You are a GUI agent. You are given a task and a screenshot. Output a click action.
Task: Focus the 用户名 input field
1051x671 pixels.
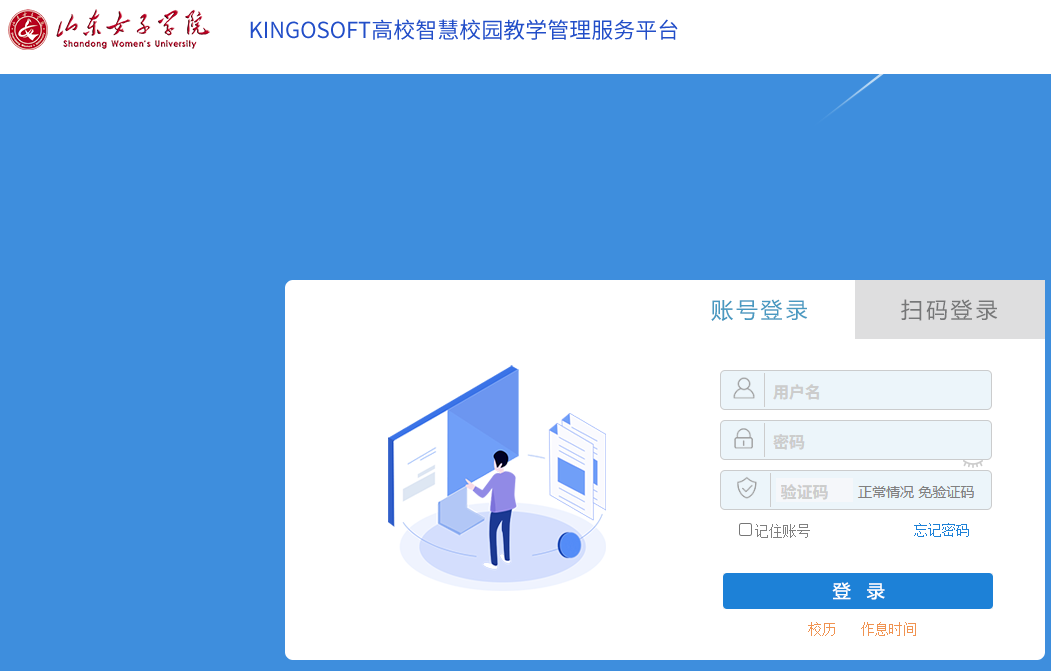tap(877, 390)
